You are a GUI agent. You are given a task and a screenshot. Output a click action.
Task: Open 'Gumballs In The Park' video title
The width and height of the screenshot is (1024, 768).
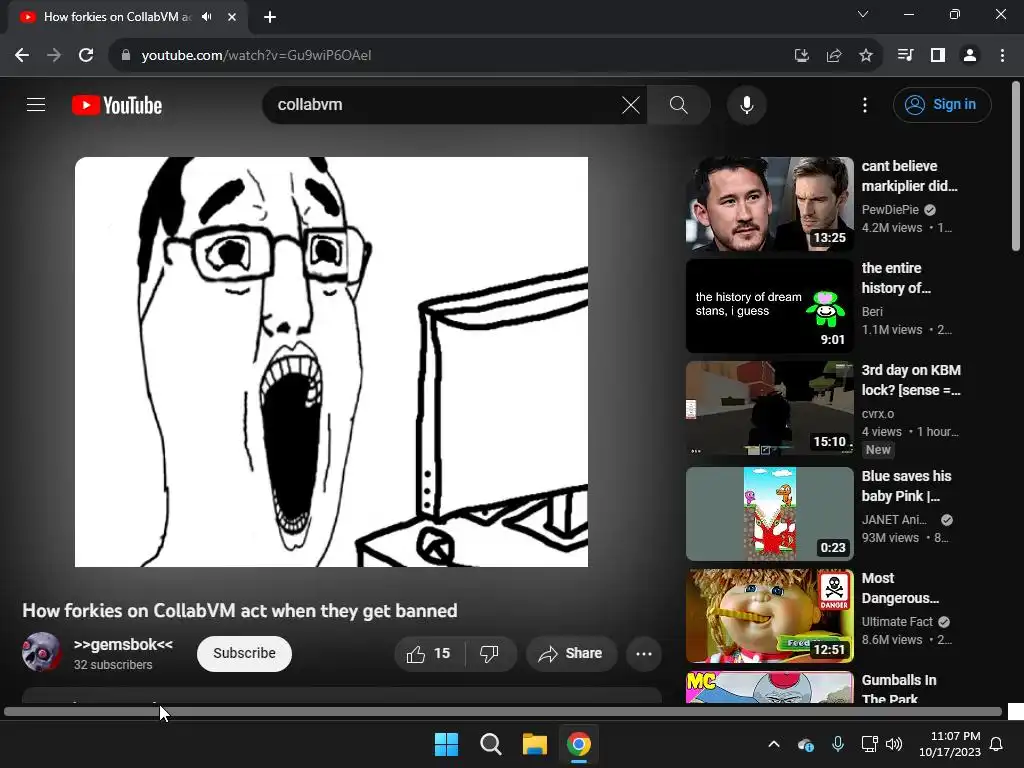pos(899,689)
